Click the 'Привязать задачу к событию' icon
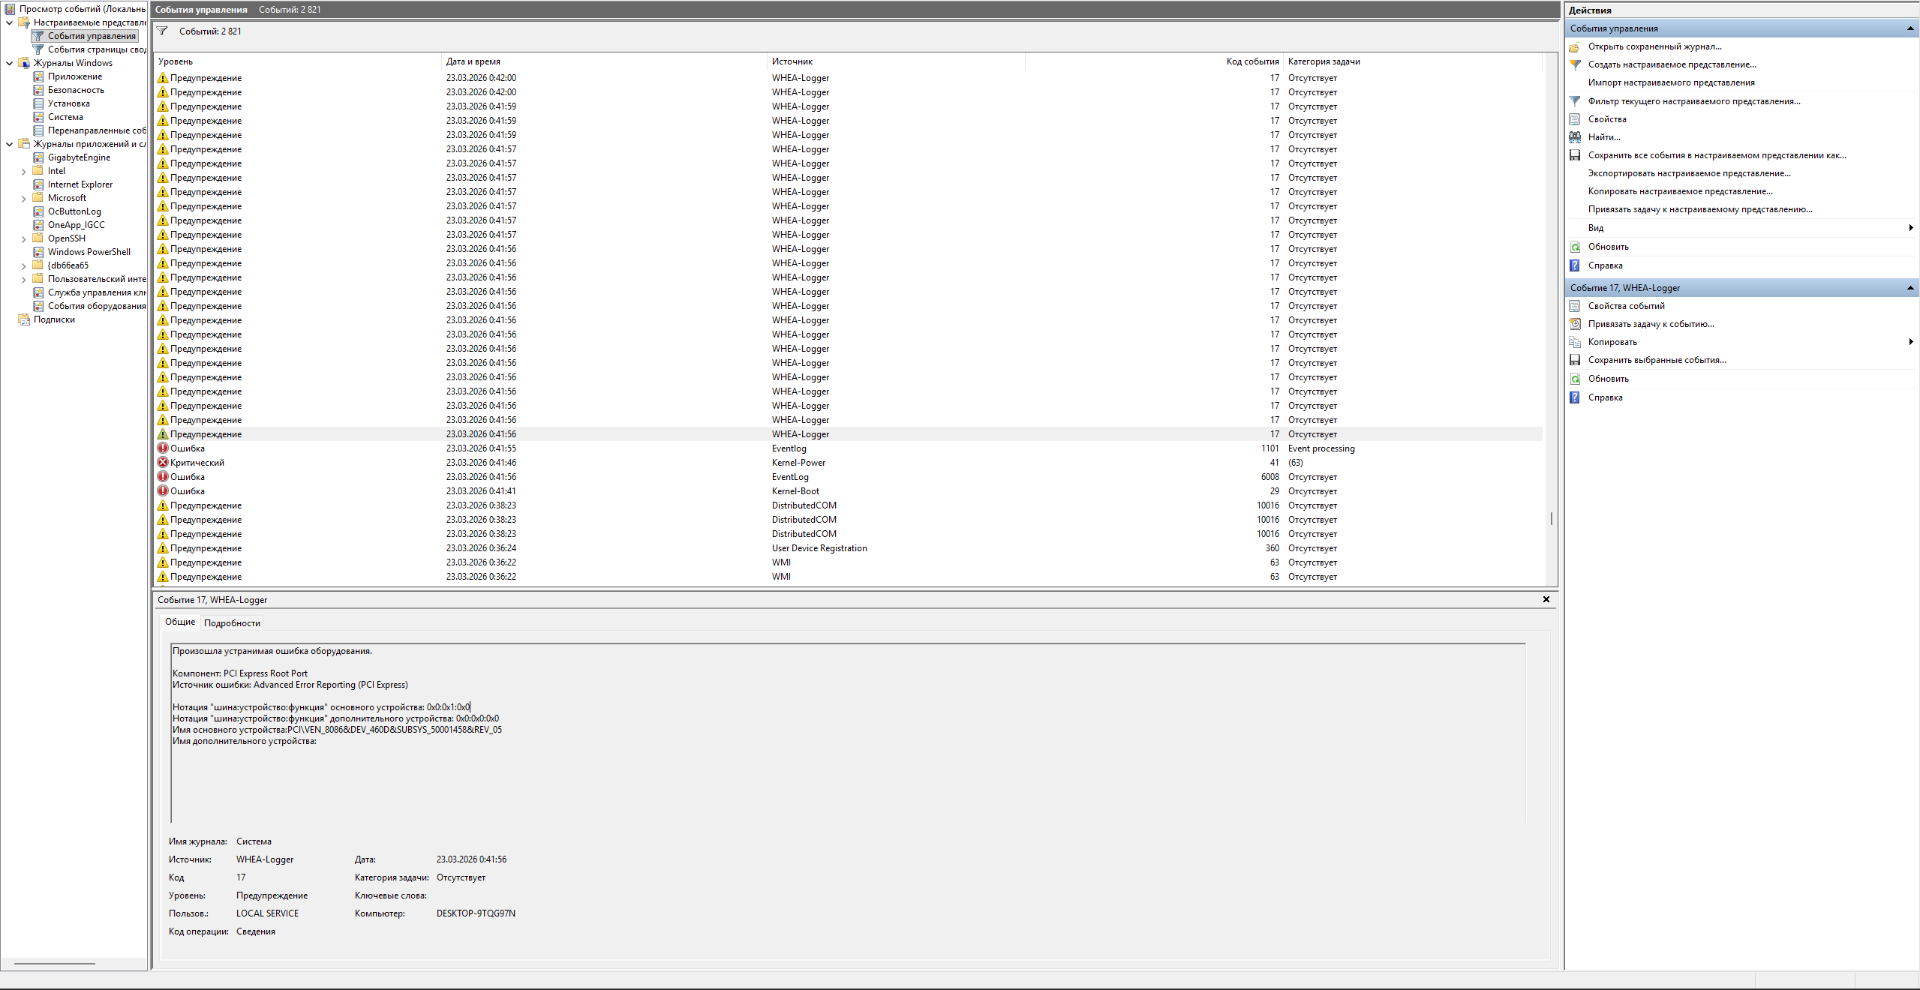This screenshot has width=1920, height=990. coord(1574,324)
